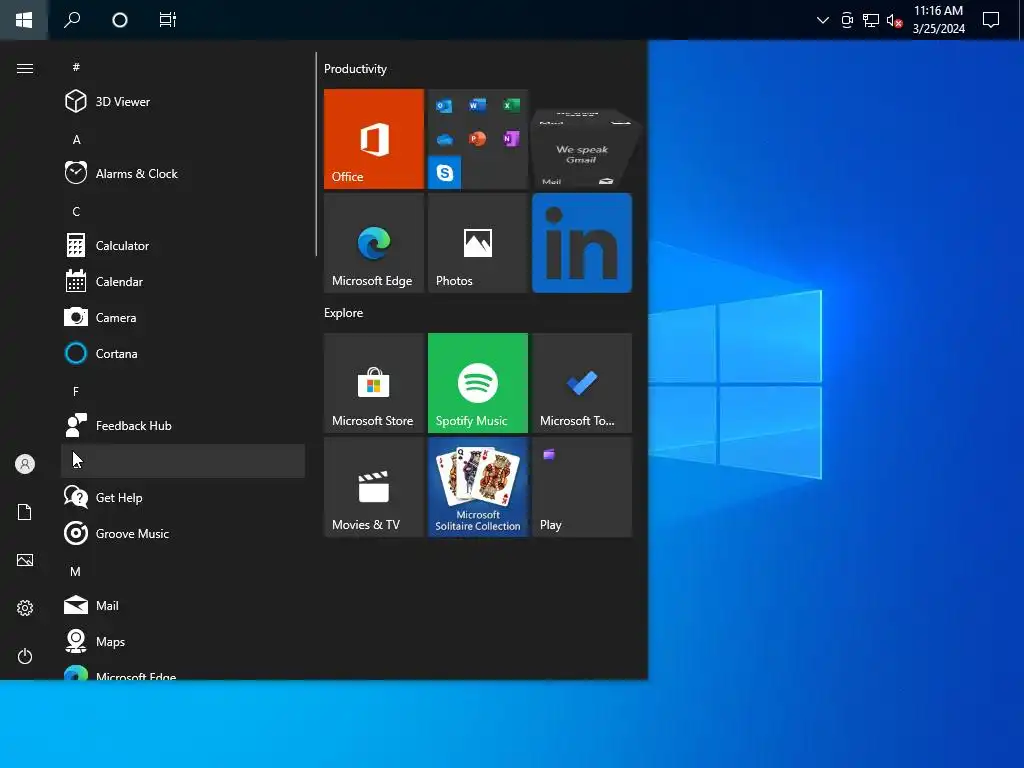Click the letter C group header

(76, 212)
